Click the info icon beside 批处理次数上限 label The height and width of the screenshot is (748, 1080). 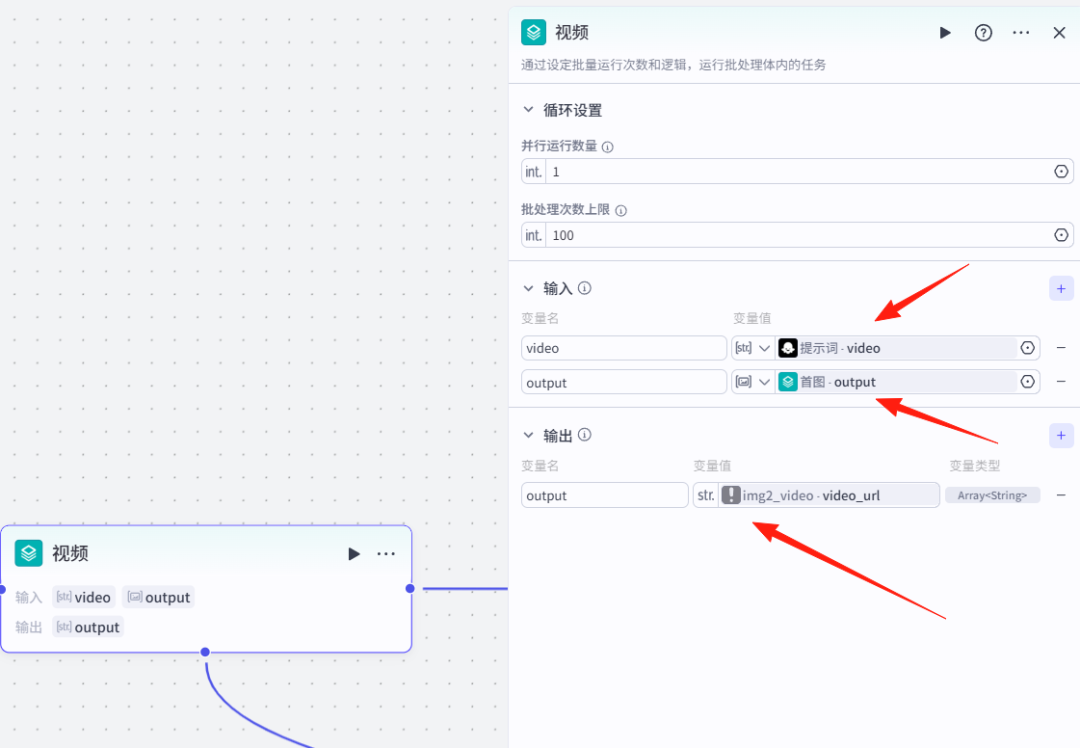[x=621, y=210]
